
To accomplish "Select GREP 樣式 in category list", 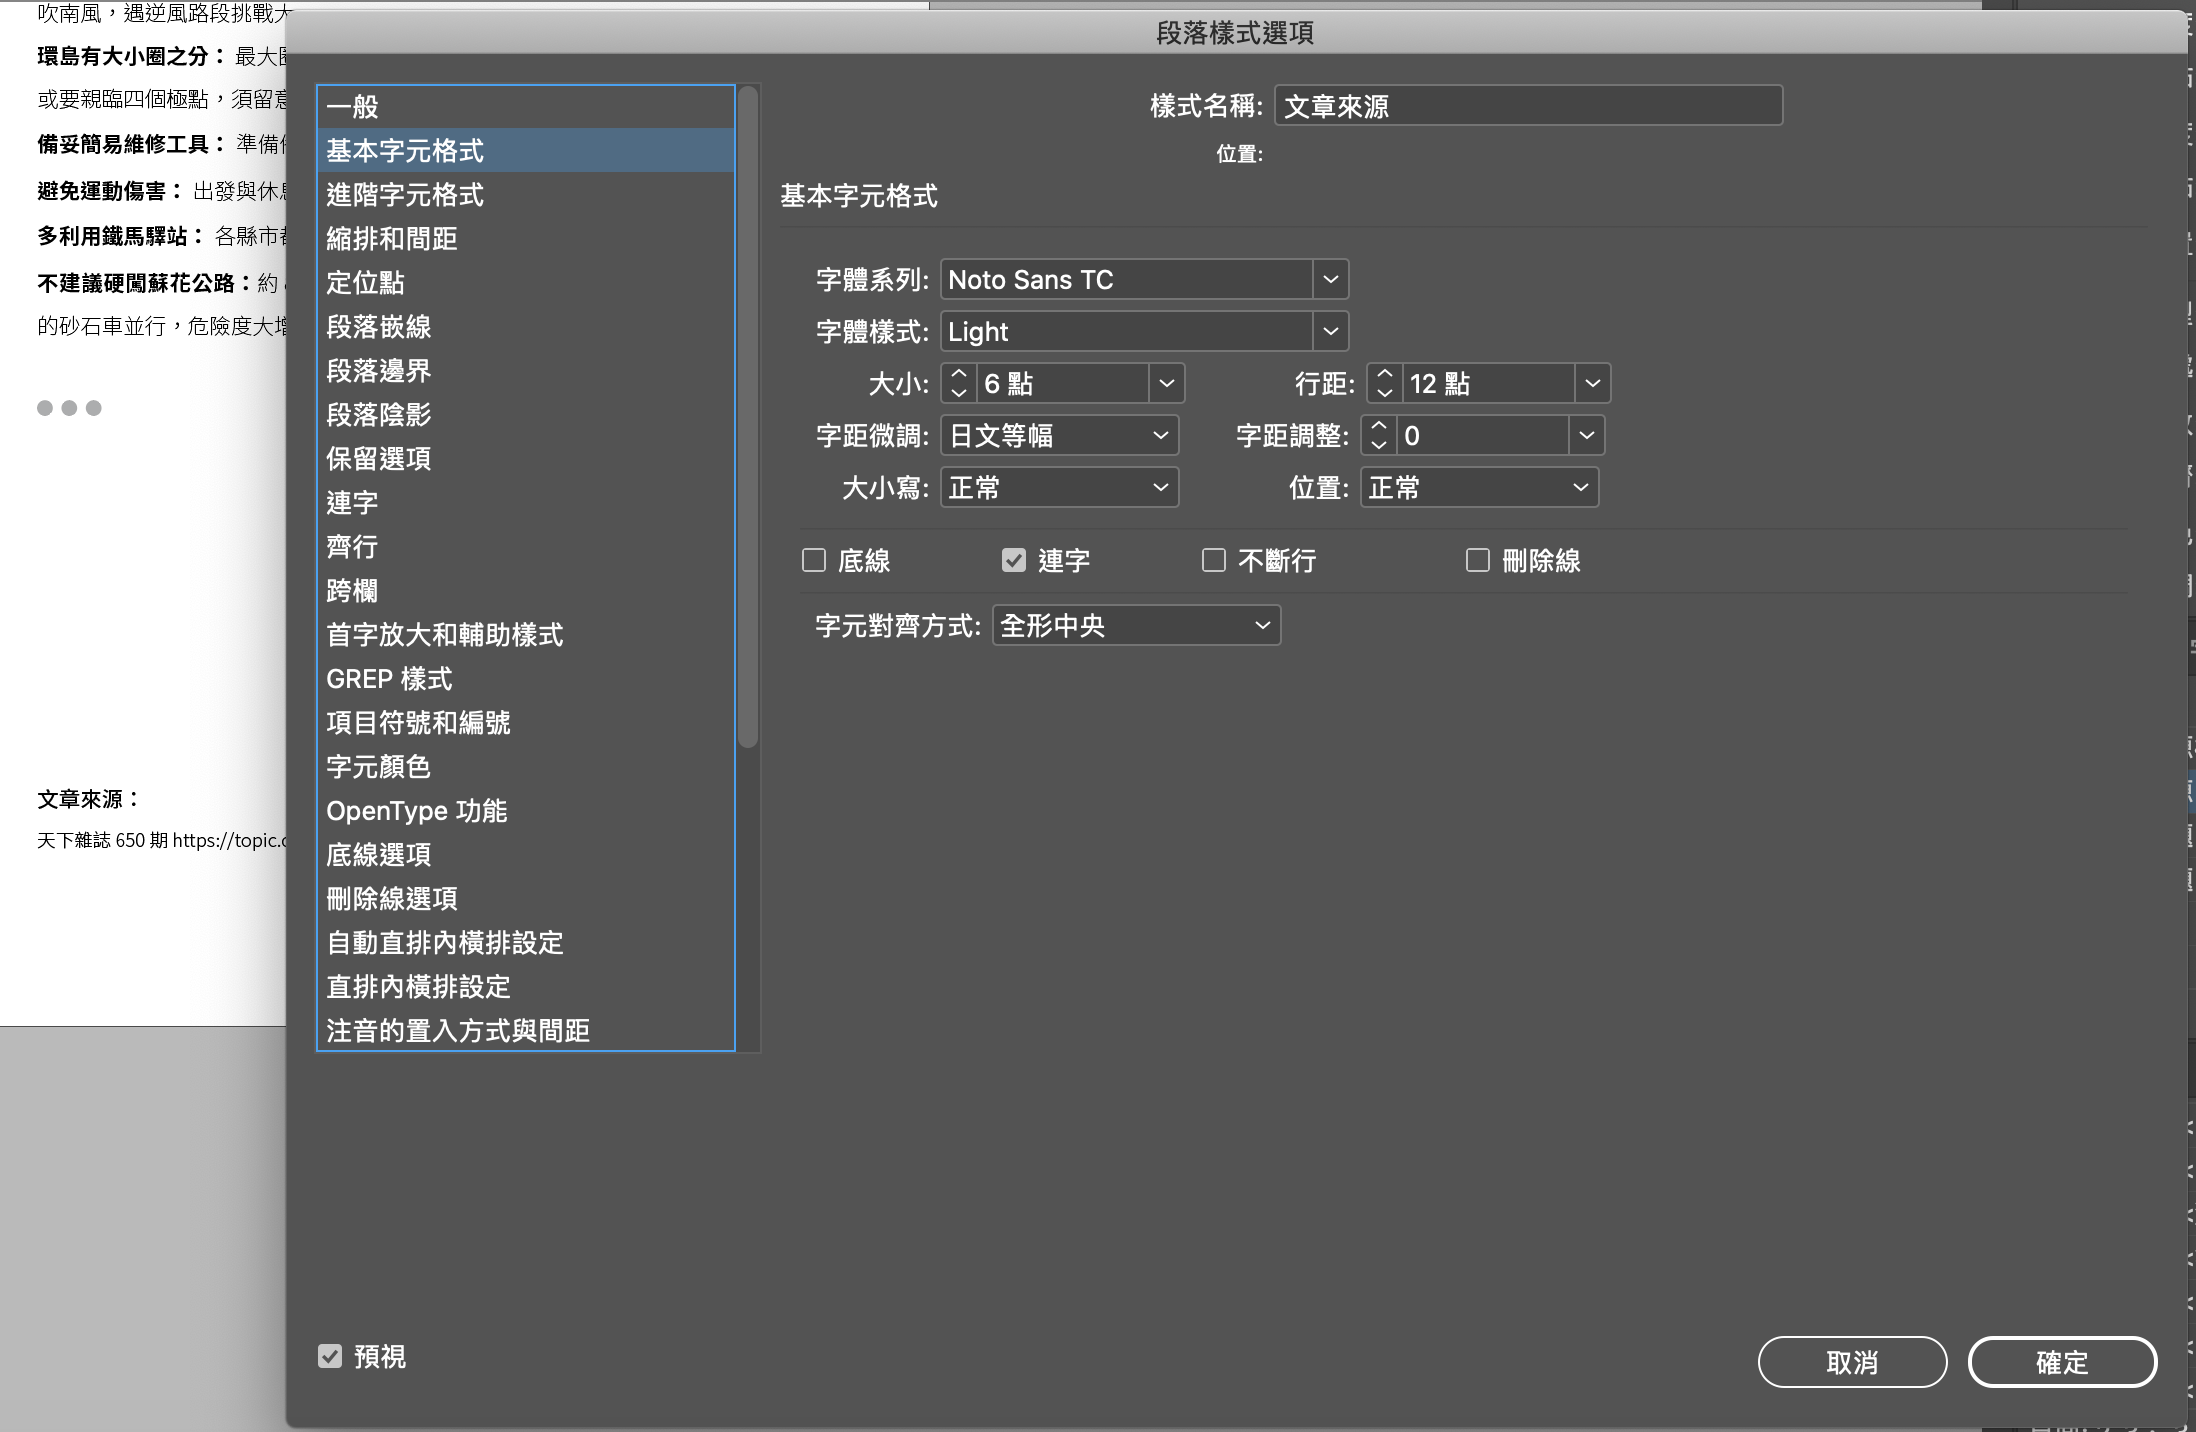I will click(x=390, y=679).
